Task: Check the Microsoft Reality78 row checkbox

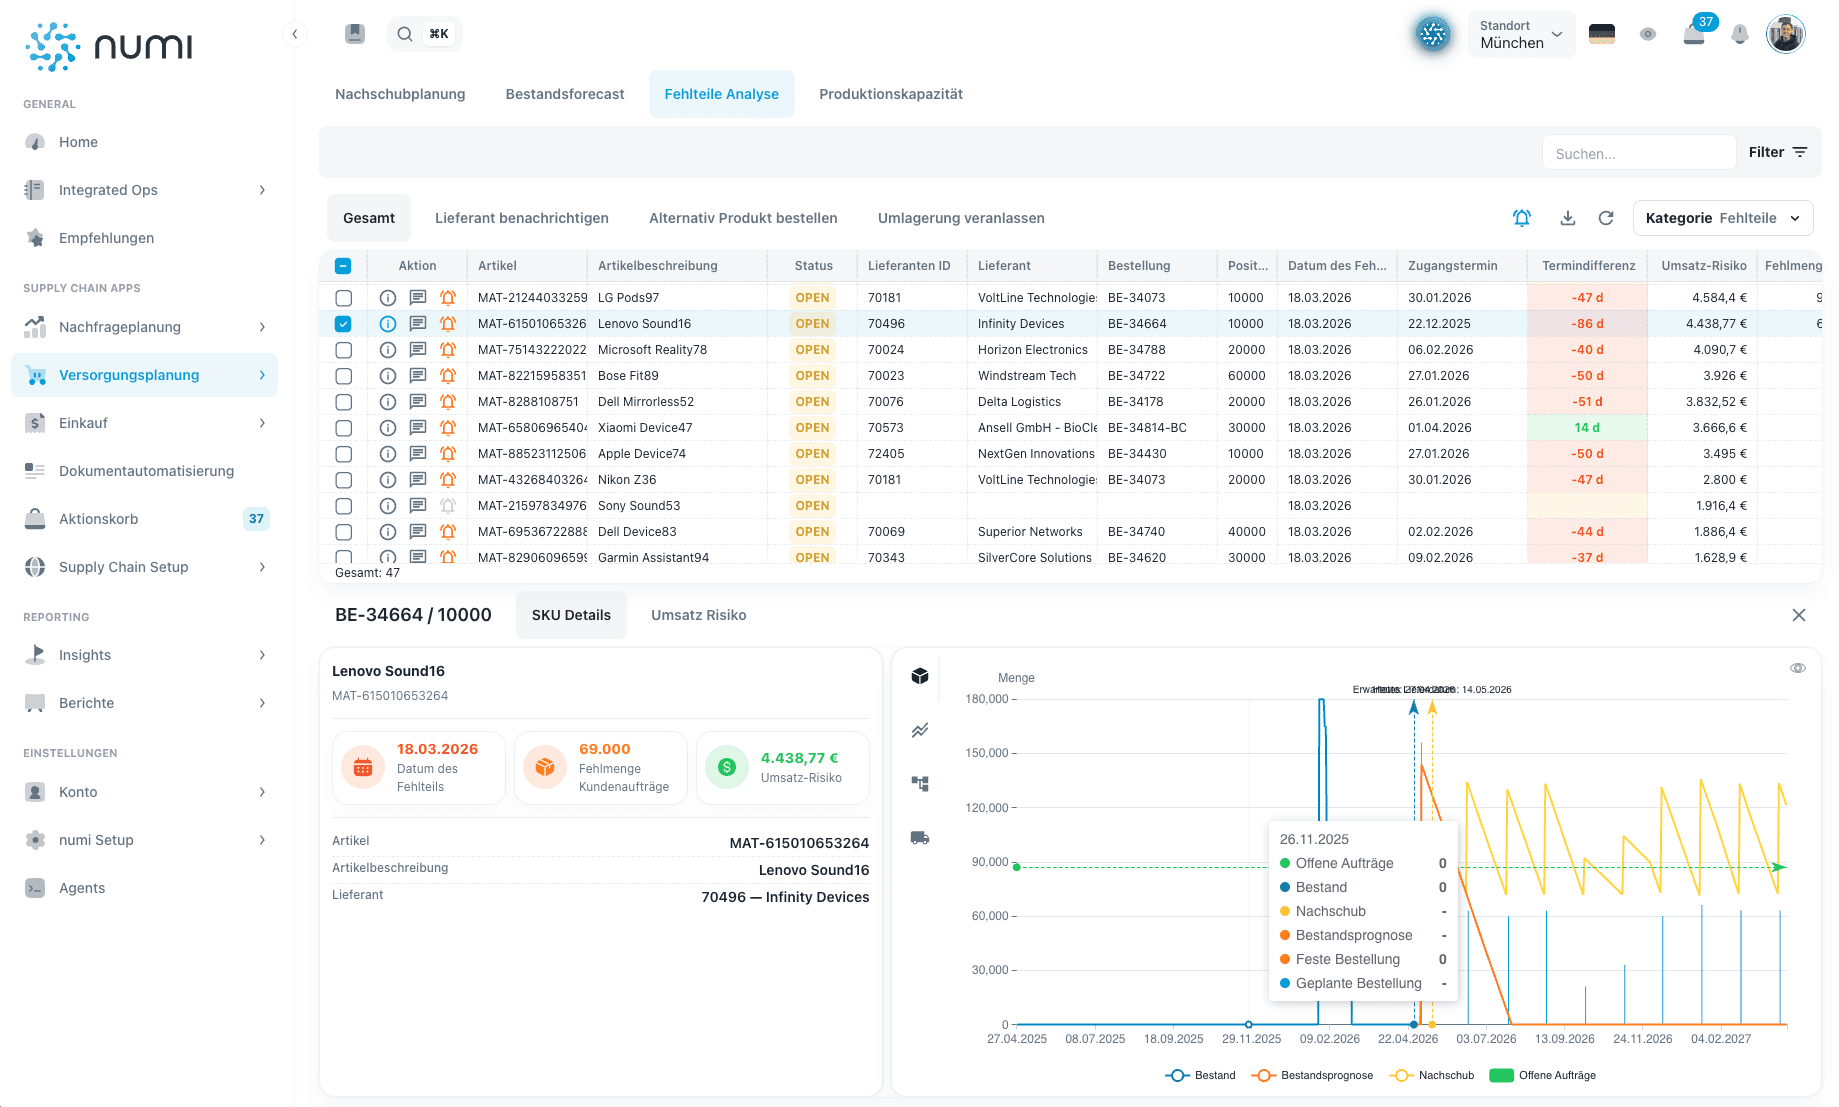Action: (343, 350)
